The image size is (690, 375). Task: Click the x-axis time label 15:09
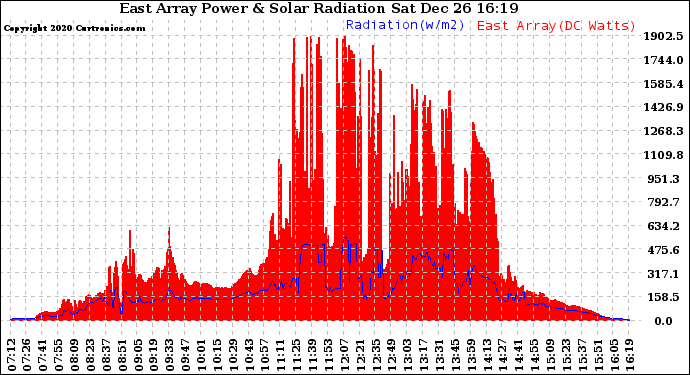pos(551,355)
